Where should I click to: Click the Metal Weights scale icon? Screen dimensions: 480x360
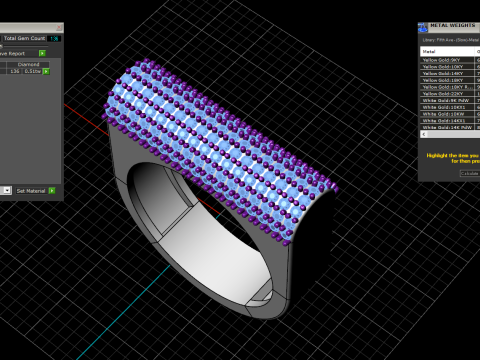click(x=423, y=27)
